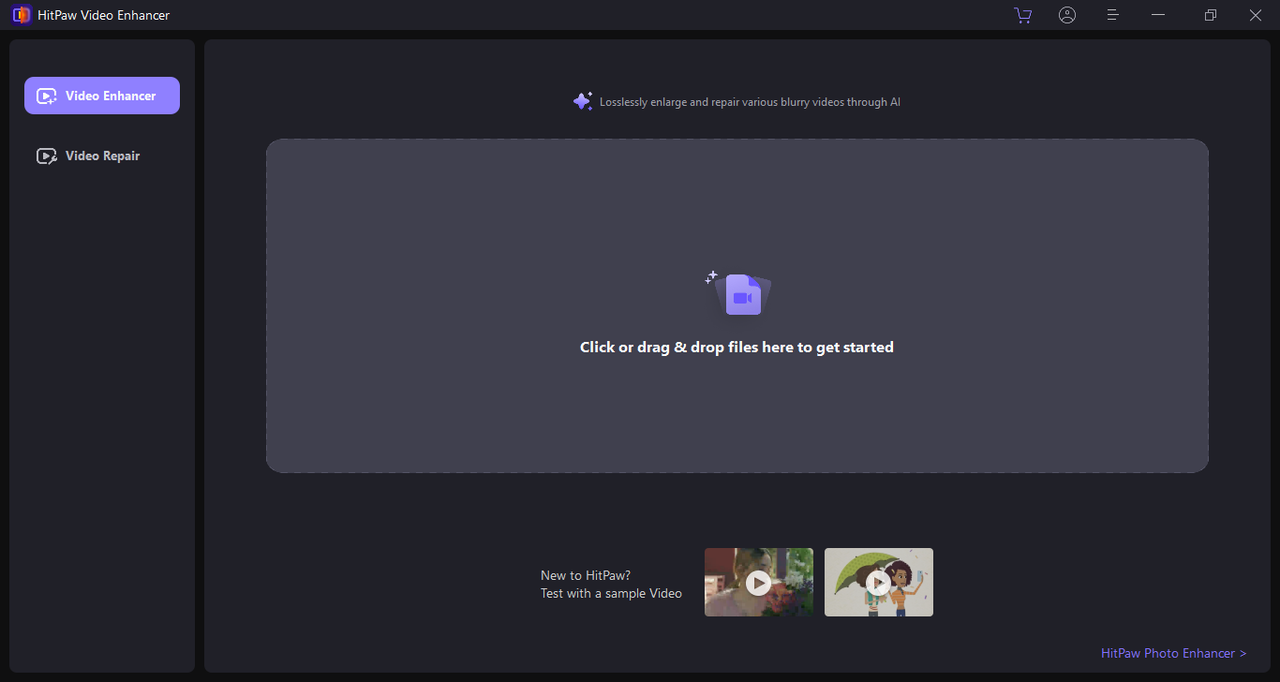Play the first sample video thumbnail
This screenshot has height=682, width=1280.
tap(759, 582)
